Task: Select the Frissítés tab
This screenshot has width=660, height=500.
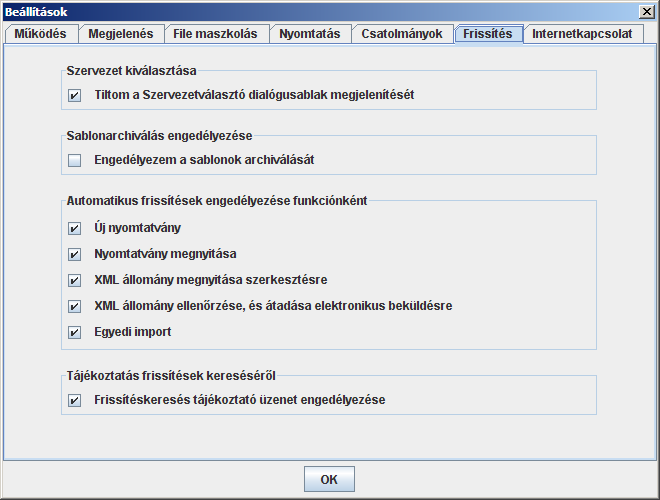Action: tap(488, 34)
